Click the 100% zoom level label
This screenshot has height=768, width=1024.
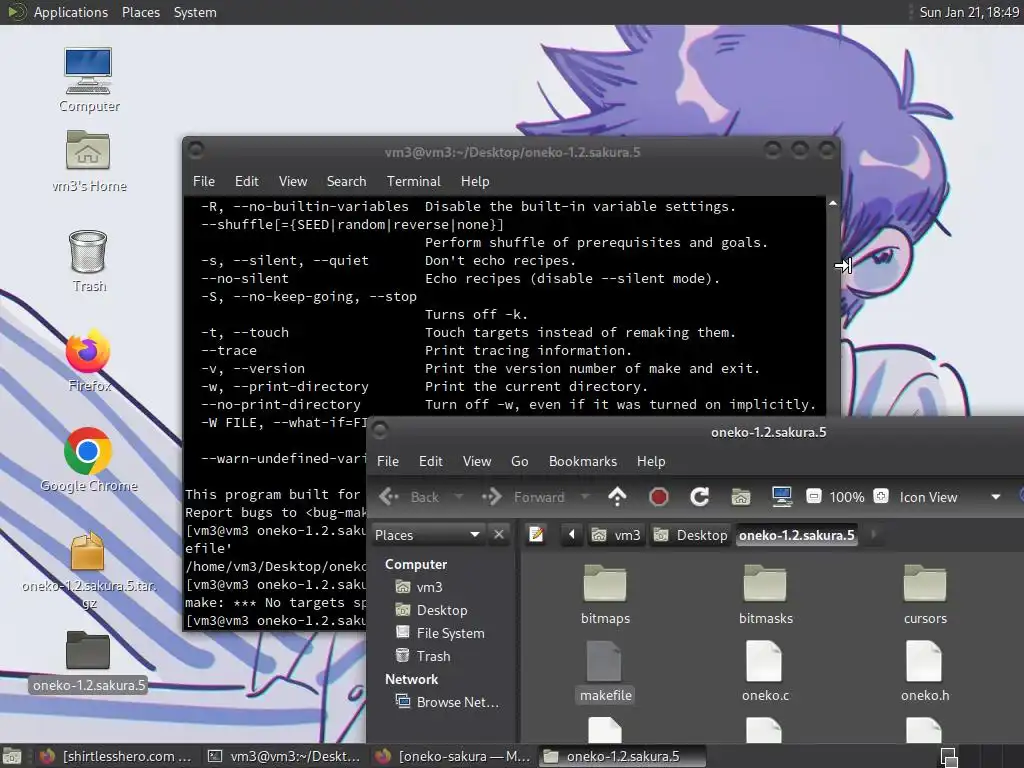pos(846,497)
